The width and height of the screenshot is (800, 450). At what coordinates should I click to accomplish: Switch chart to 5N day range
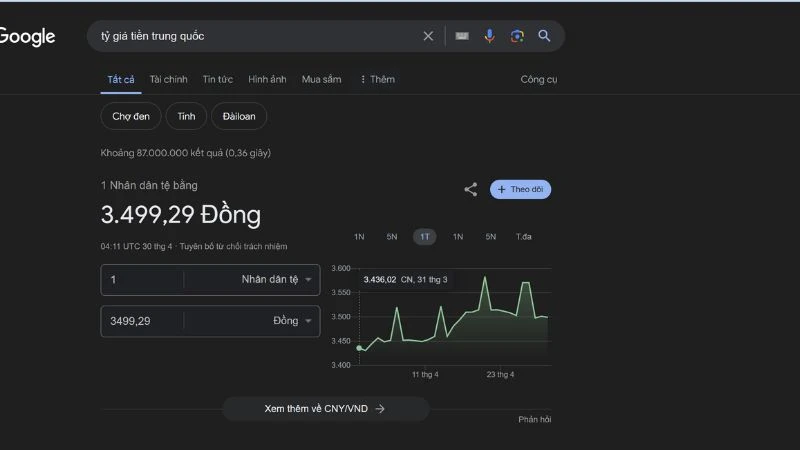(x=392, y=237)
